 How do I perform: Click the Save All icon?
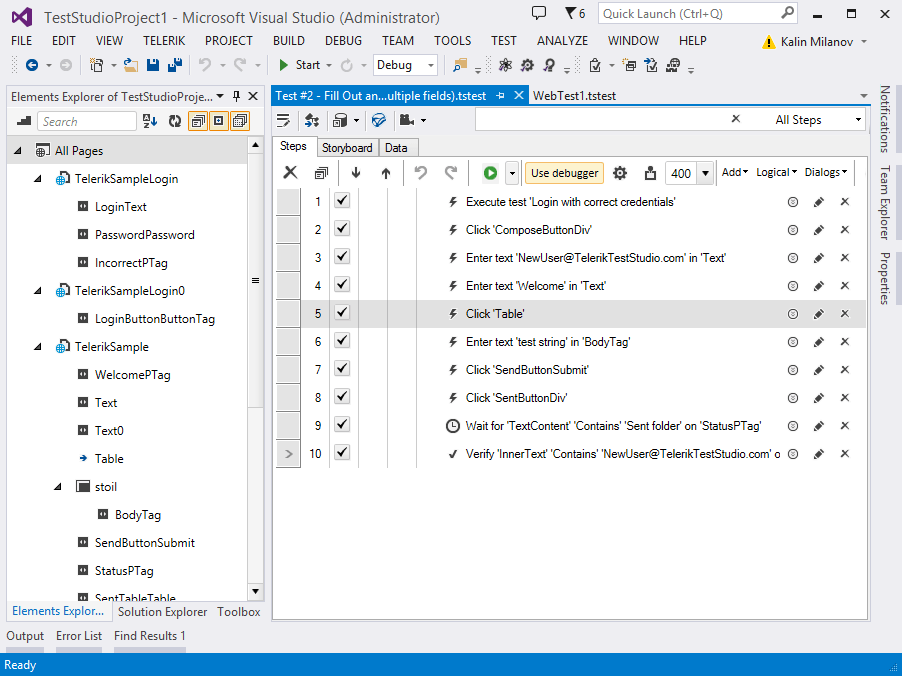tap(174, 65)
